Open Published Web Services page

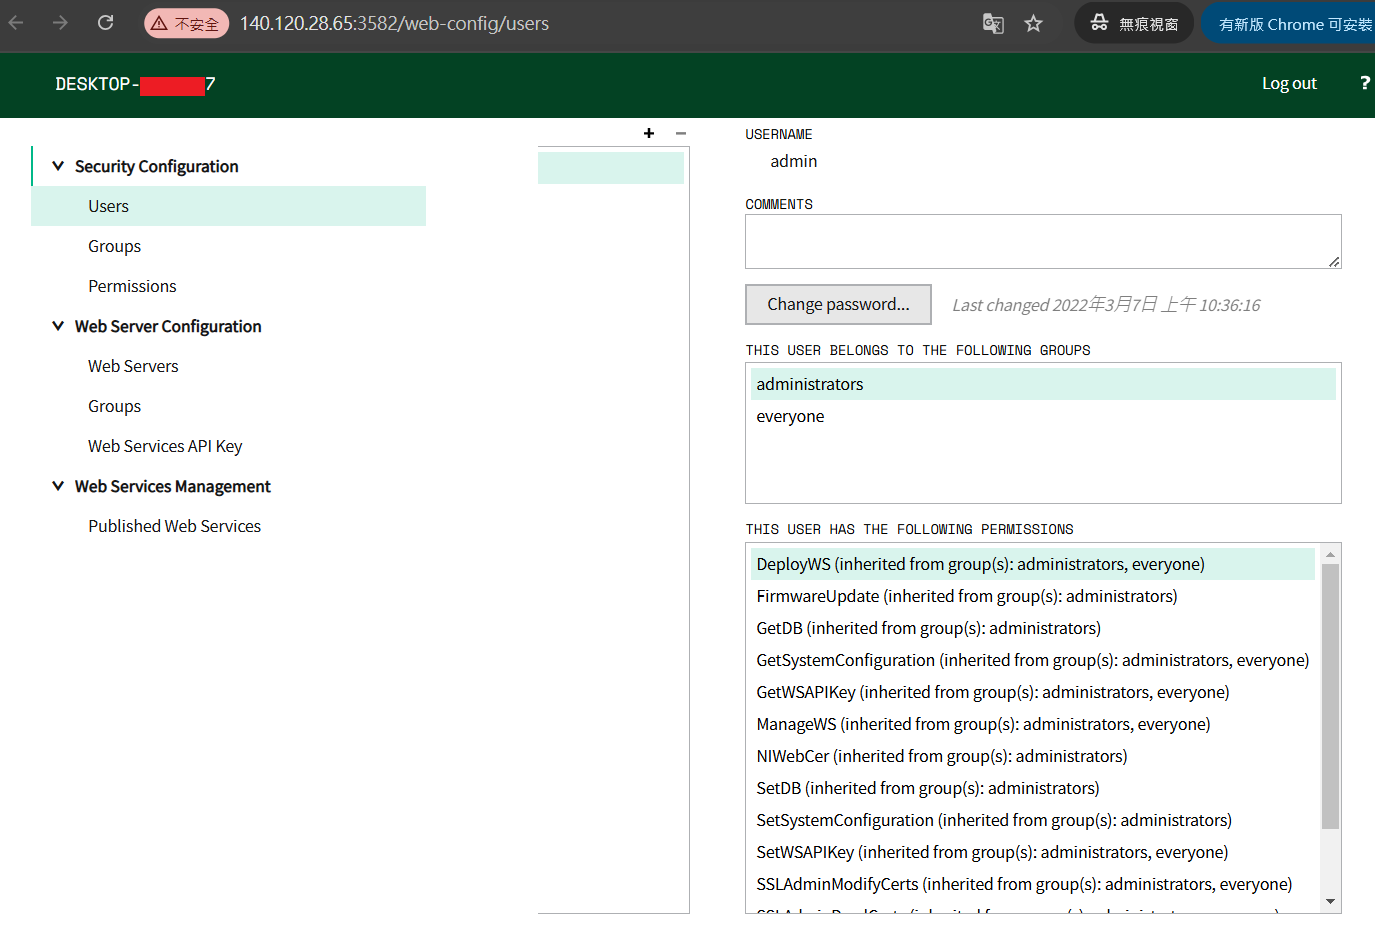click(x=174, y=526)
